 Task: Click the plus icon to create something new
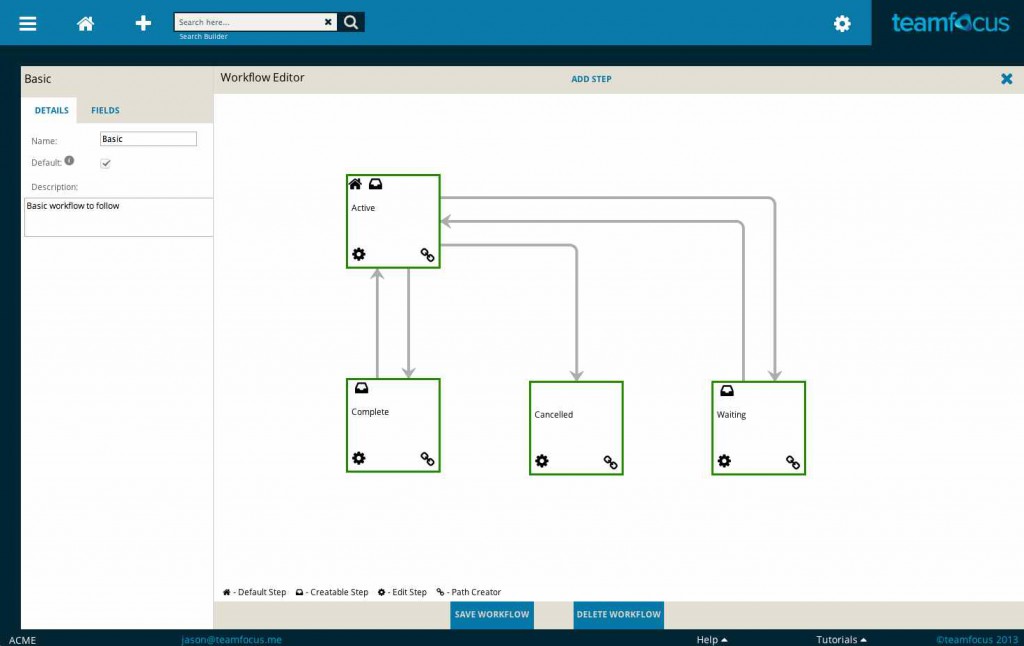142,23
